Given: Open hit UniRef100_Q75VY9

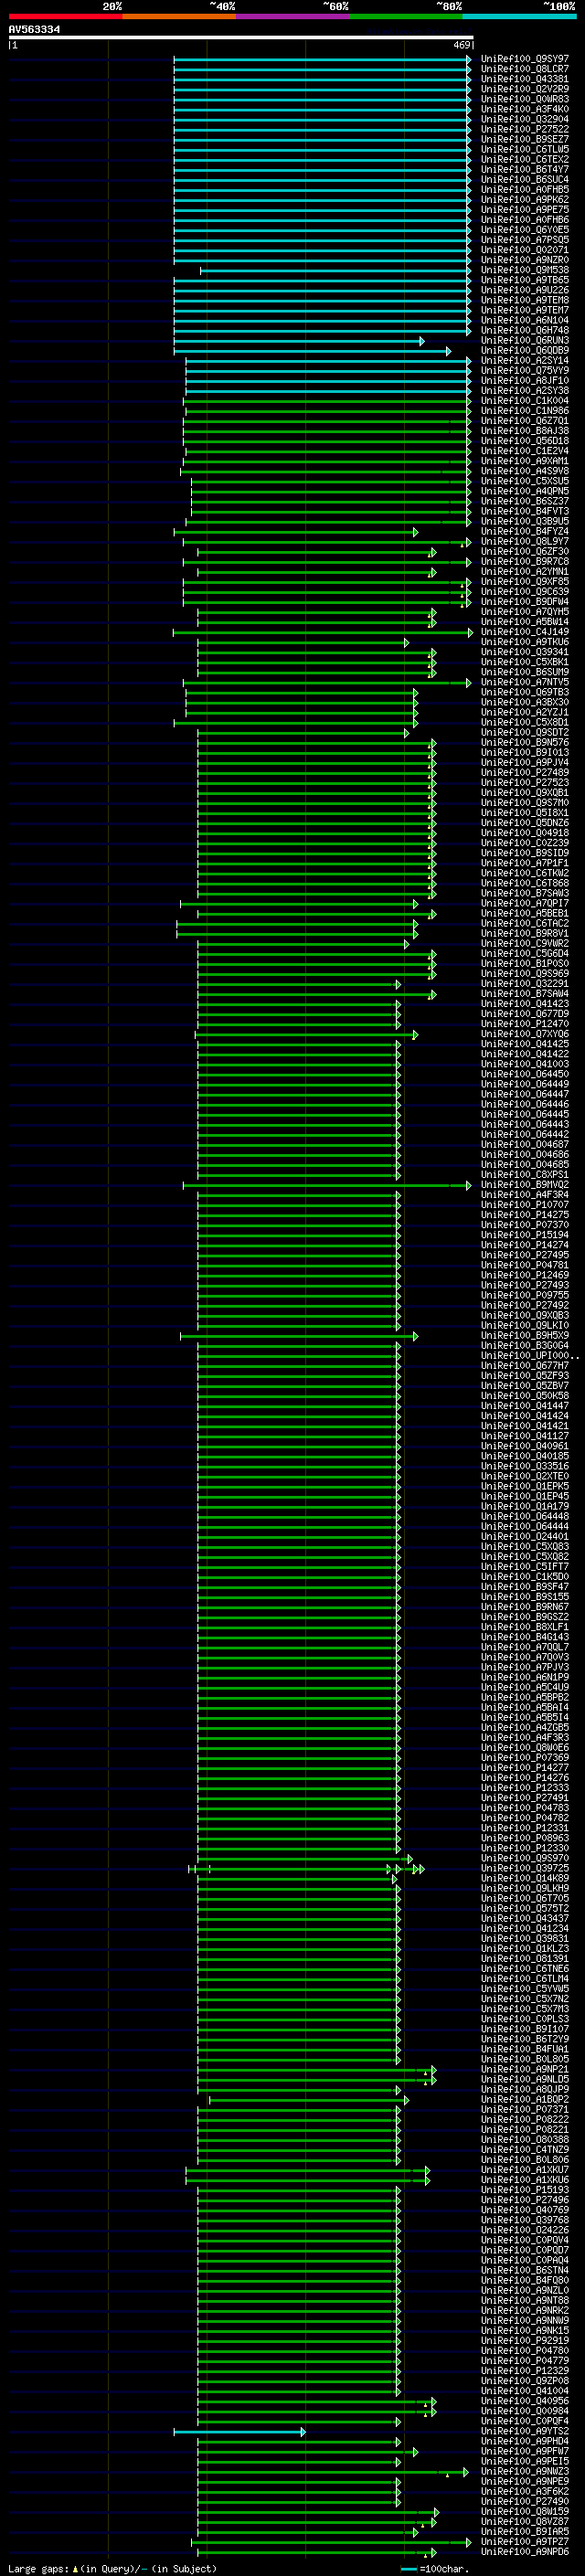Looking at the screenshot, I should pos(525,371).
